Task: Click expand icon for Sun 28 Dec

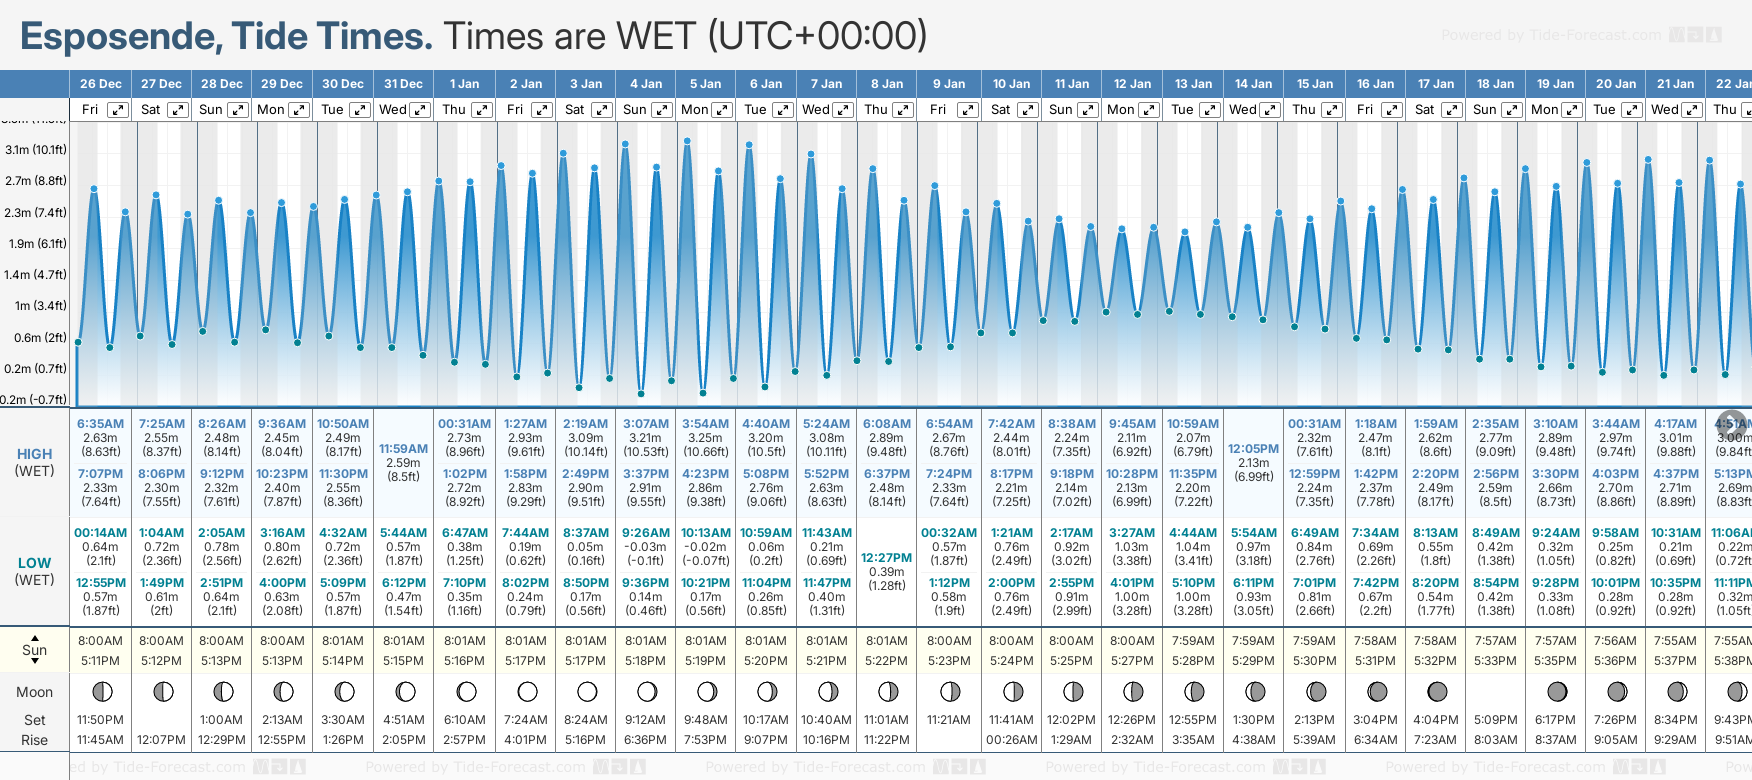Action: click(x=238, y=110)
